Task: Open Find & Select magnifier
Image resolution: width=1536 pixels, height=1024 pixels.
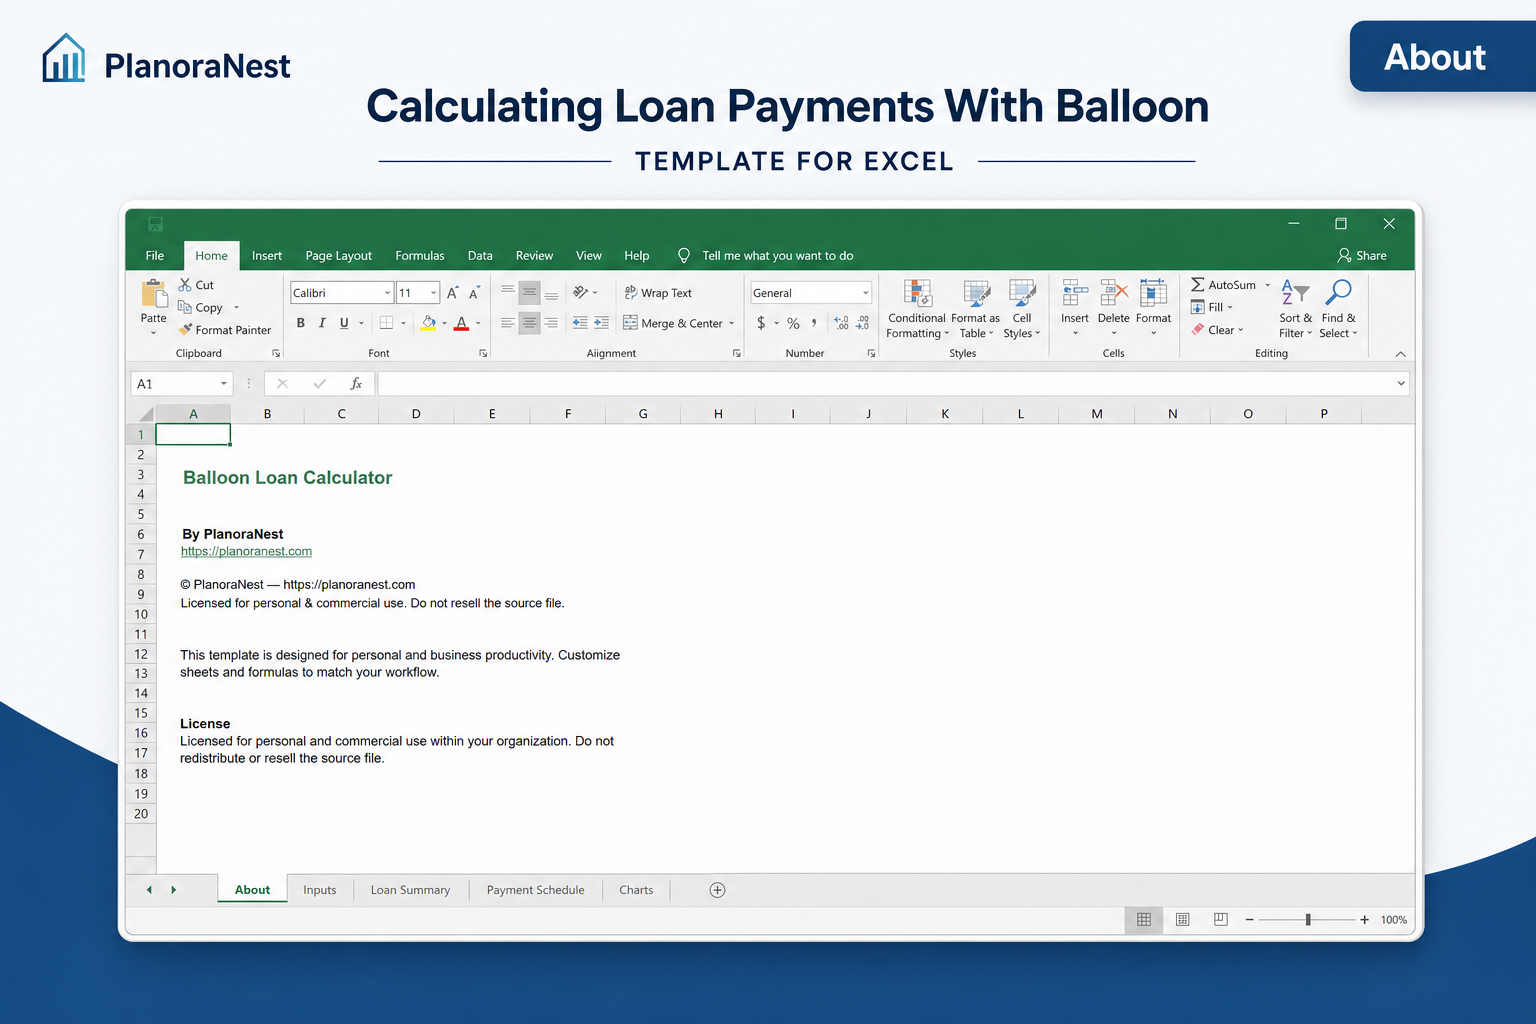Action: (1338, 309)
